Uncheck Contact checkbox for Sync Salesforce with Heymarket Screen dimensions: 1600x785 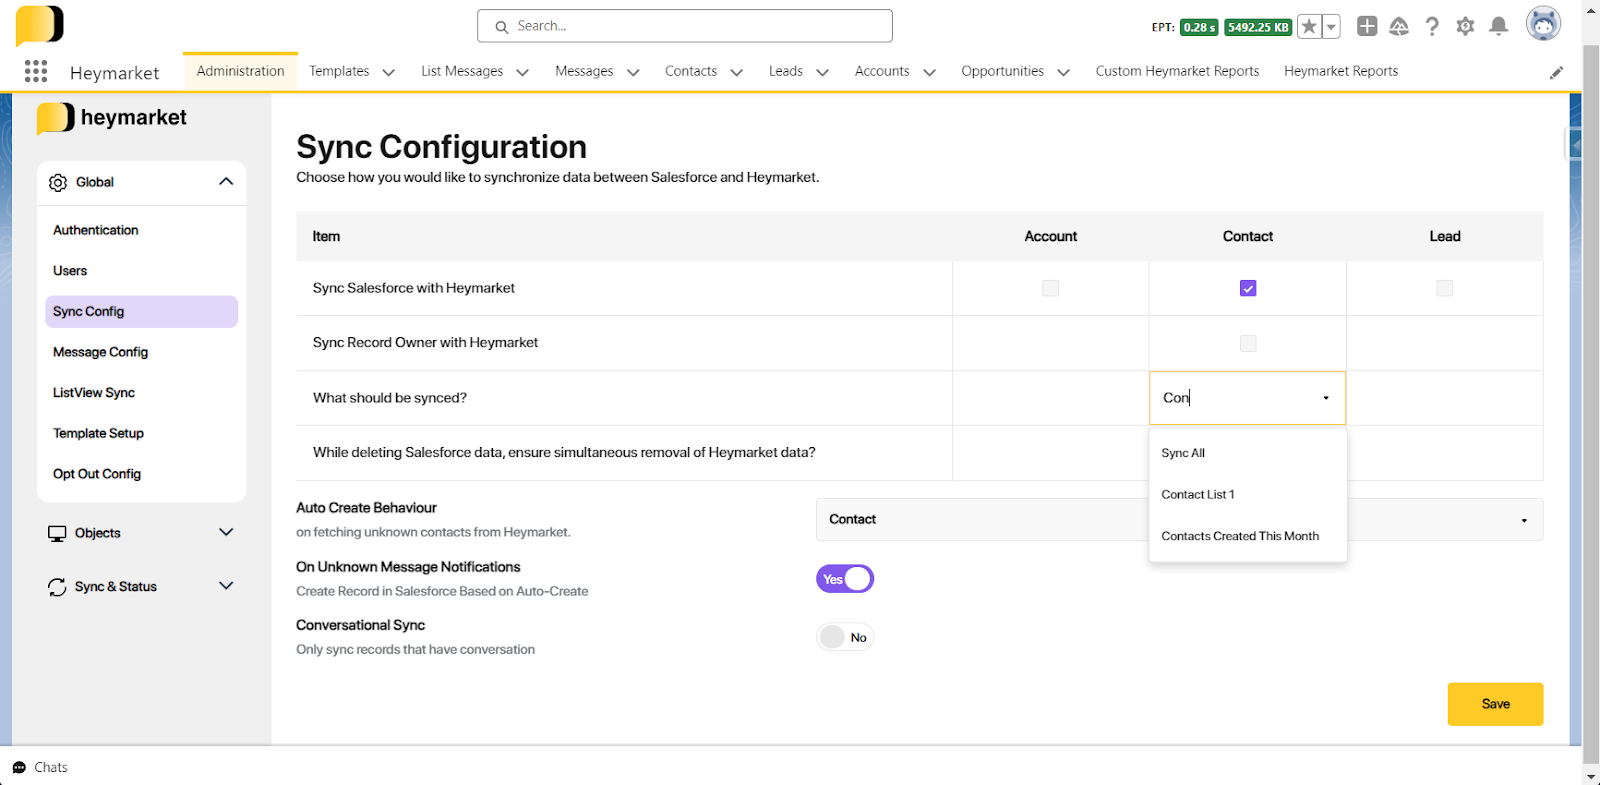(x=1248, y=288)
